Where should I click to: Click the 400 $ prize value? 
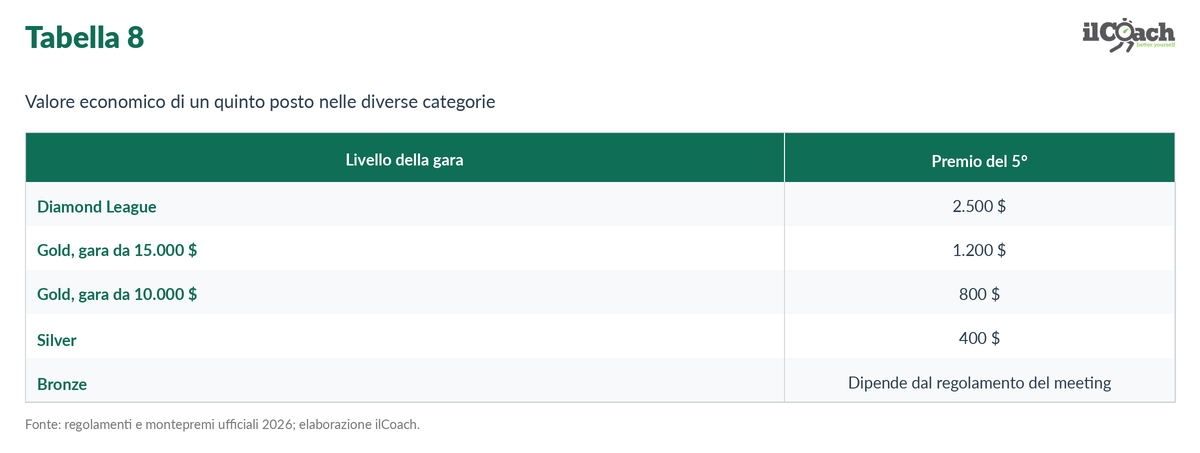pyautogui.click(x=979, y=338)
